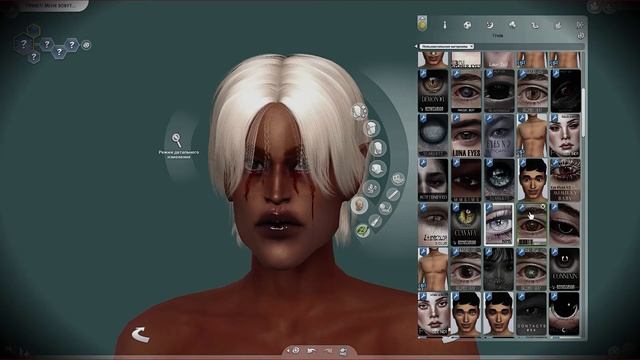Open the hair category icon
Screen dimensions: 640x360
(x=371, y=128)
